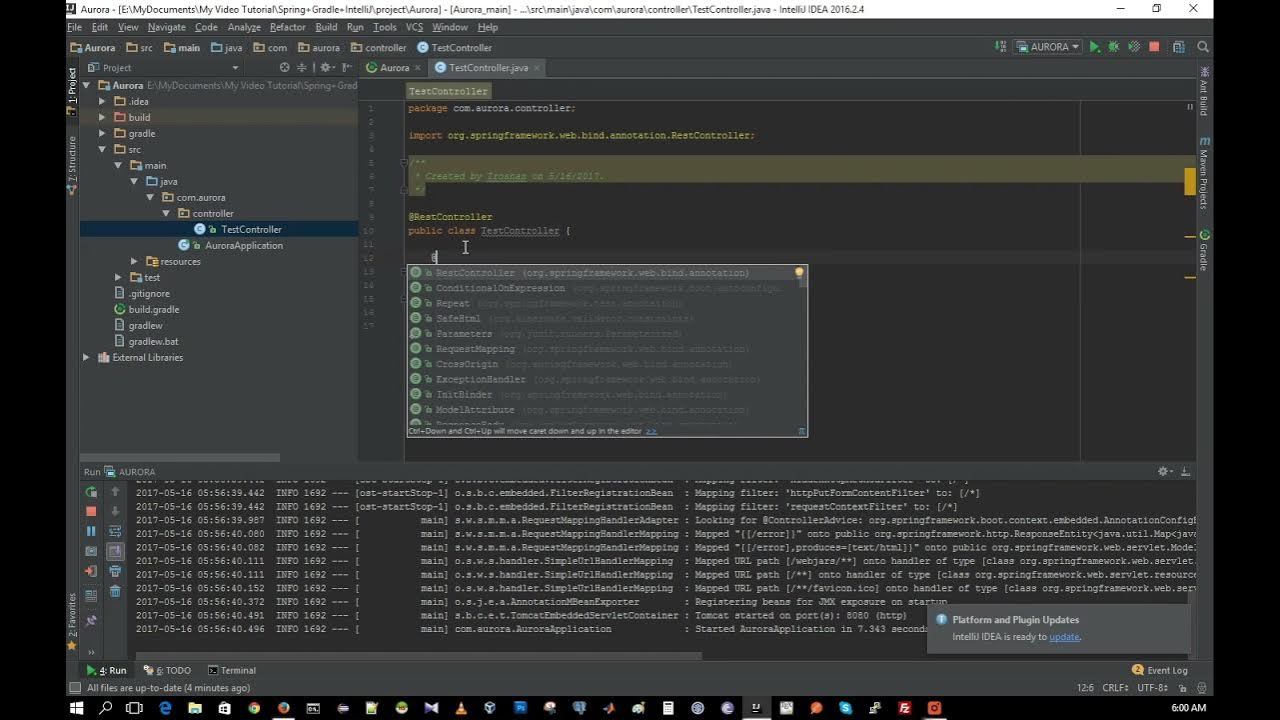Stop the process in the Run panel
The width and height of the screenshot is (1280, 720).
pyautogui.click(x=91, y=511)
